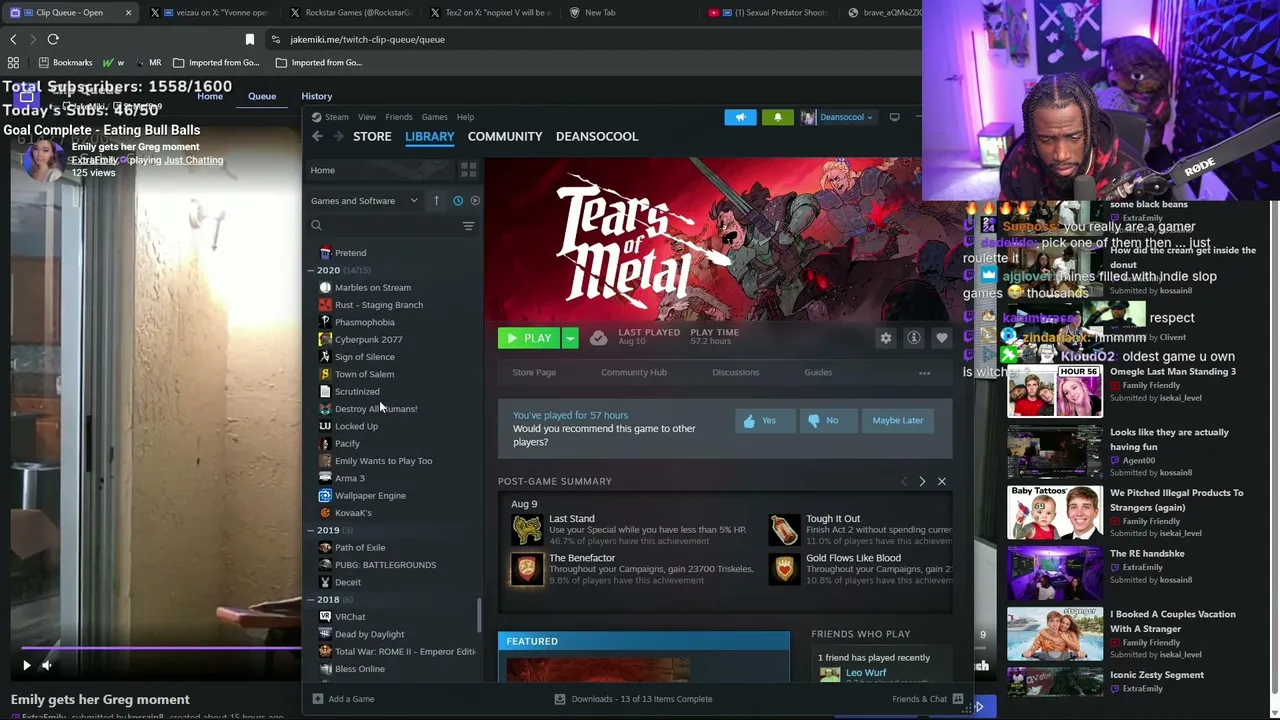
Task: Click the Add a Game plus icon
Action: [318, 699]
